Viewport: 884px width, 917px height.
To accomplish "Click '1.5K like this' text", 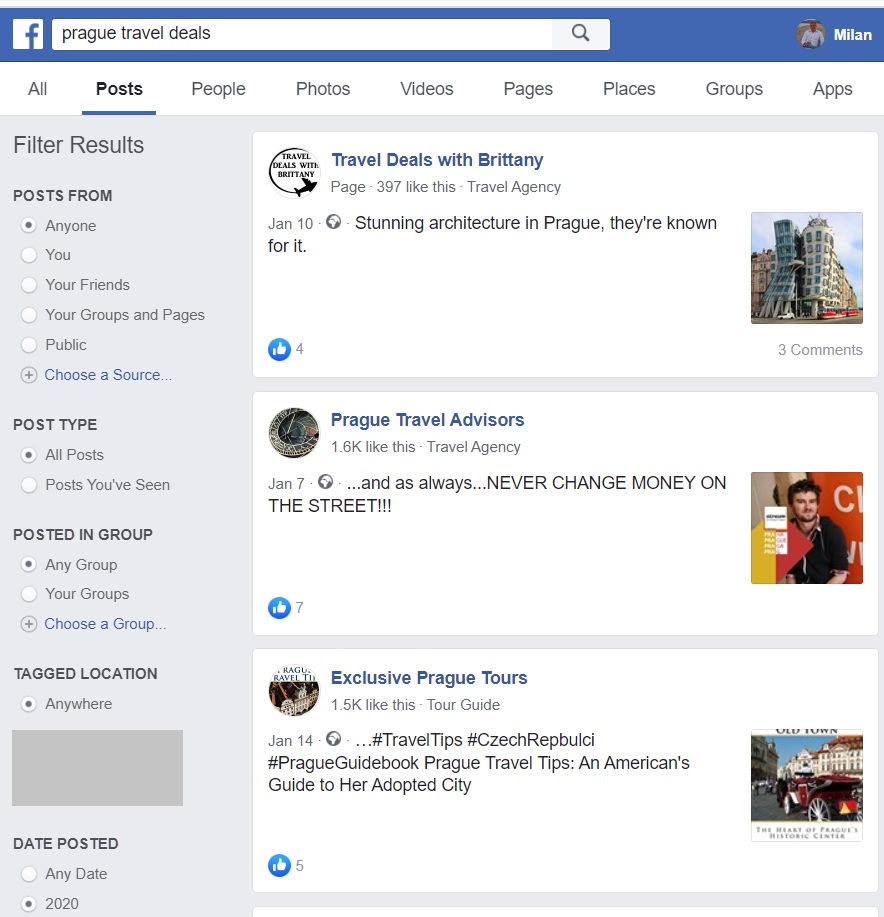I will 373,705.
